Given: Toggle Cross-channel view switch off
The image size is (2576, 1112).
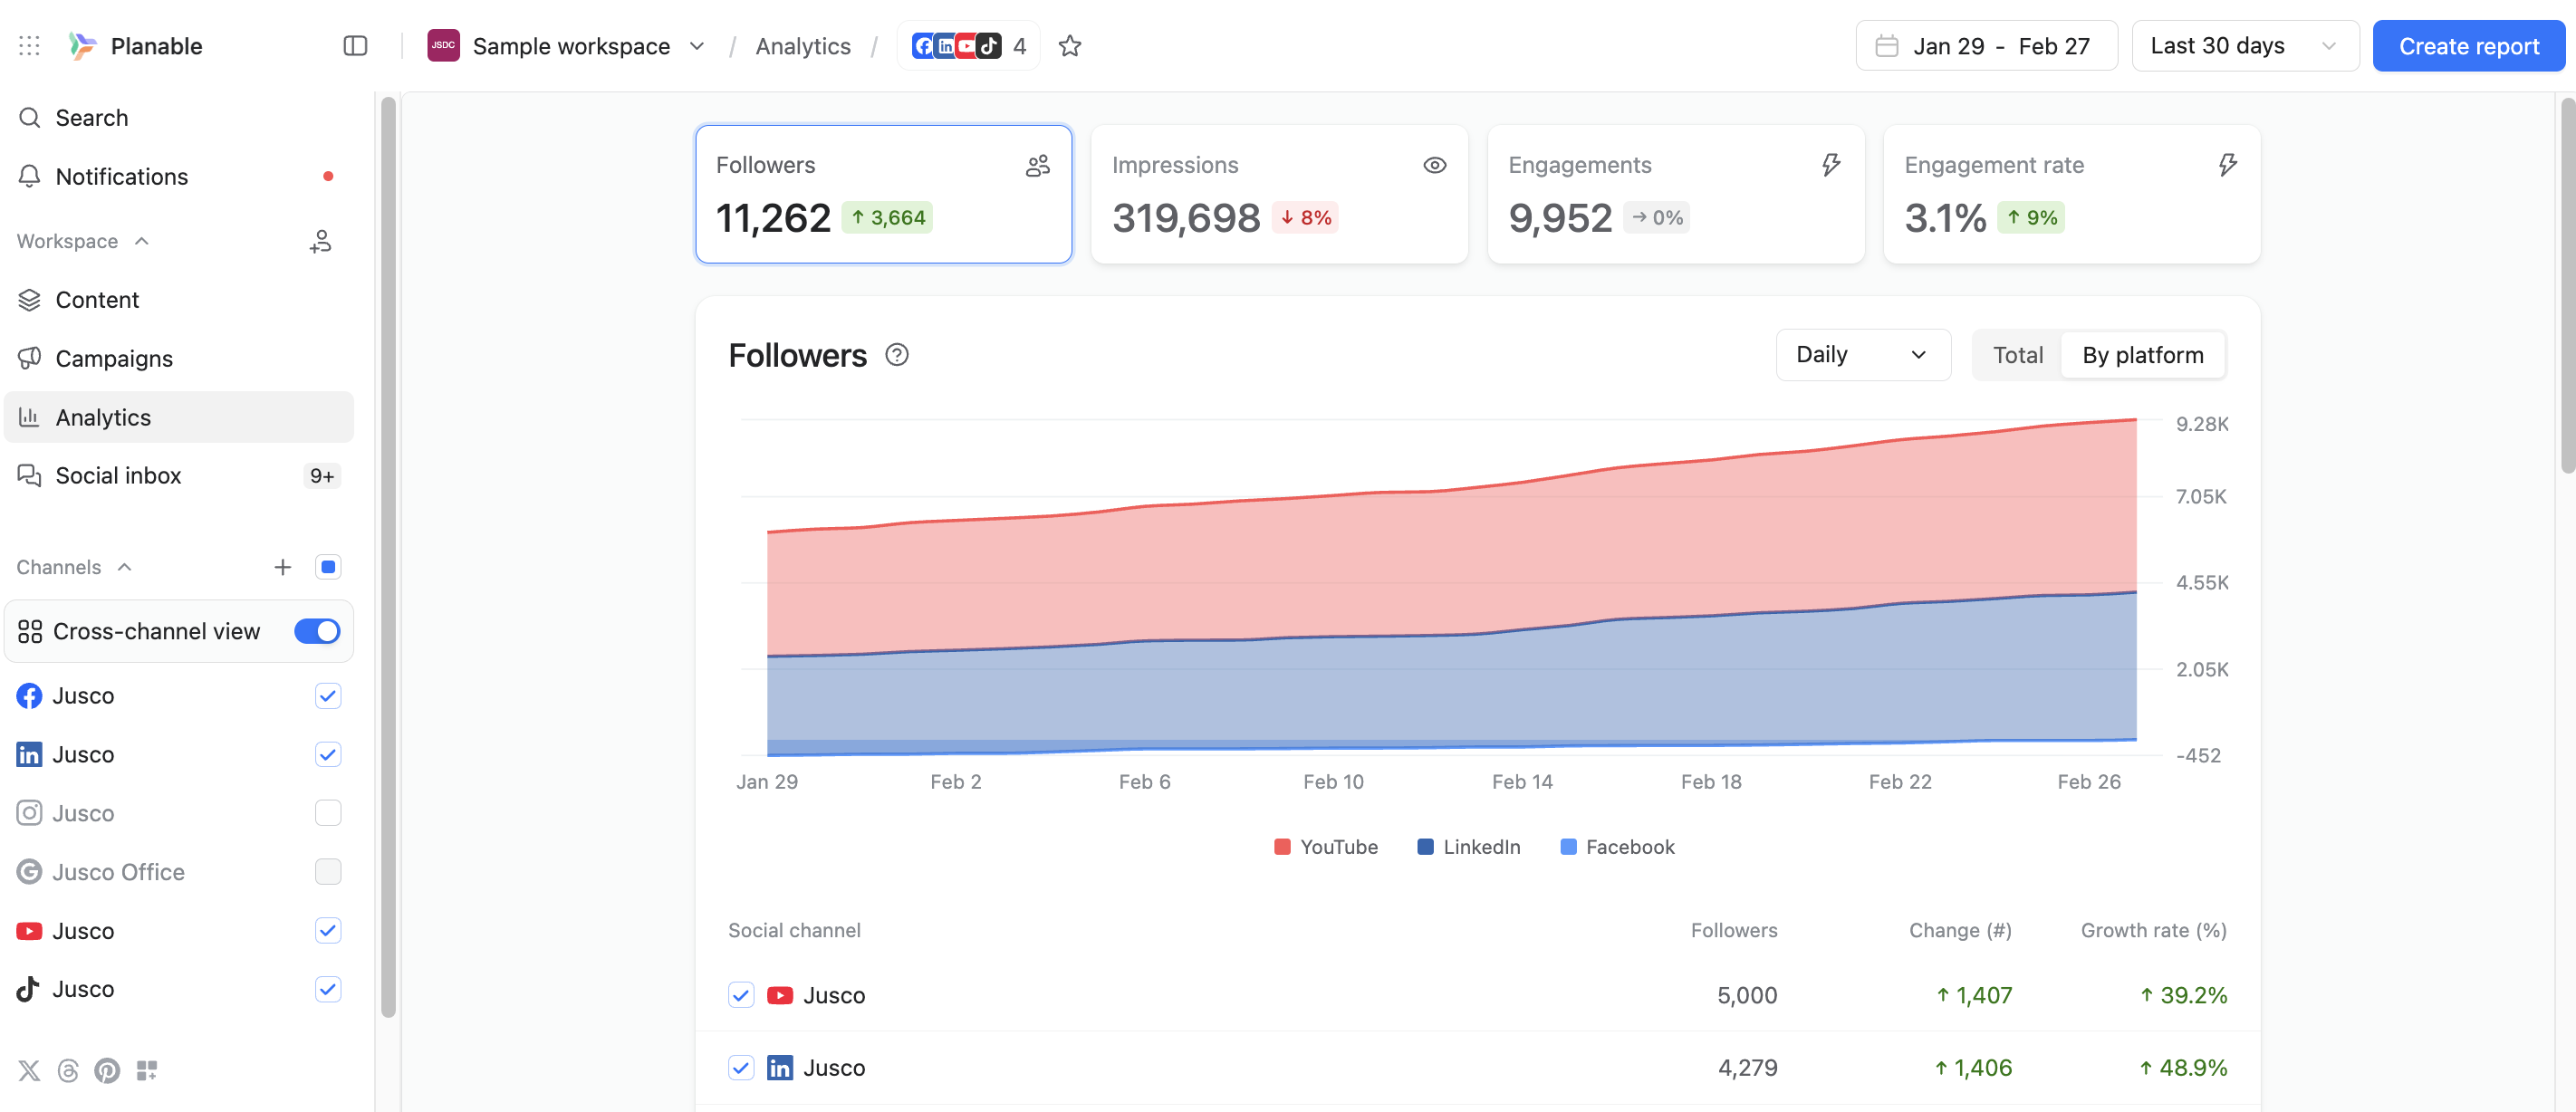Looking at the screenshot, I should point(317,631).
